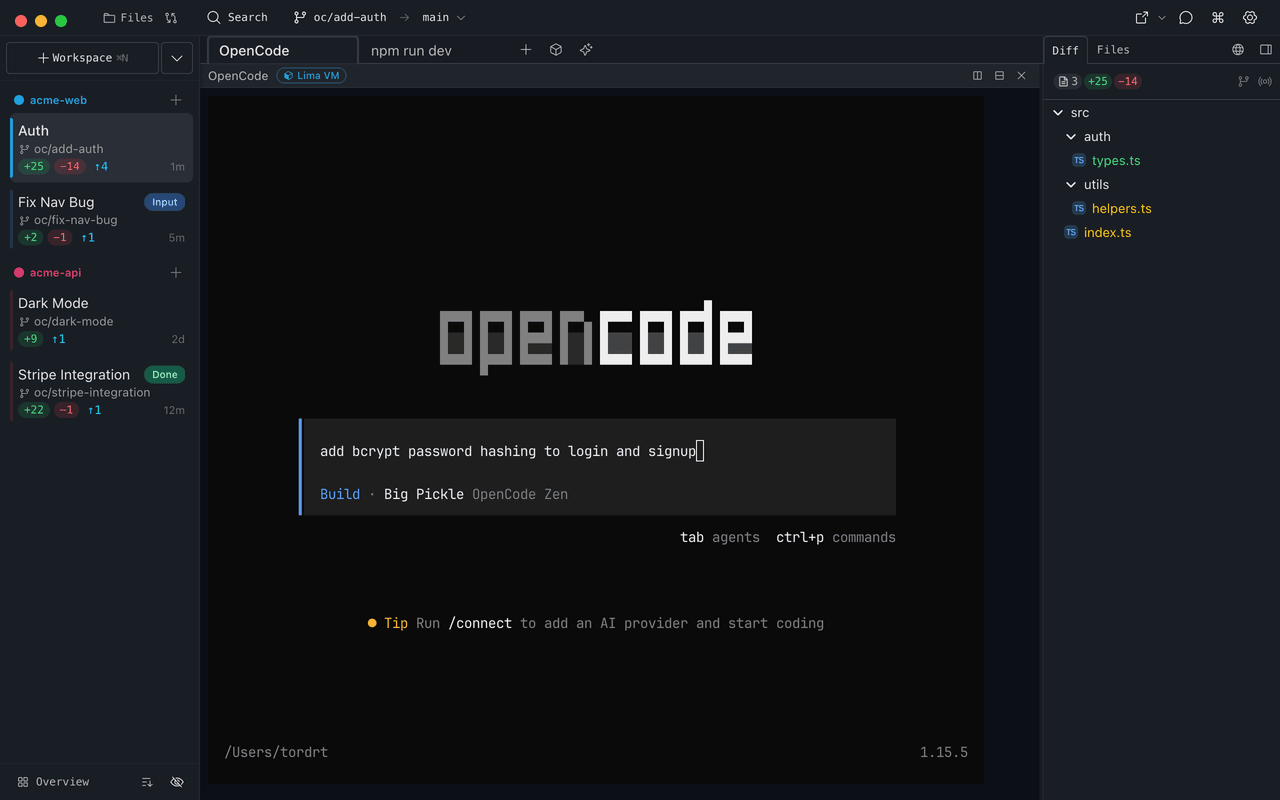The width and height of the screenshot is (1280, 800).
Task: Expand the chevron beside the open-externally icon
Action: pos(1161,17)
